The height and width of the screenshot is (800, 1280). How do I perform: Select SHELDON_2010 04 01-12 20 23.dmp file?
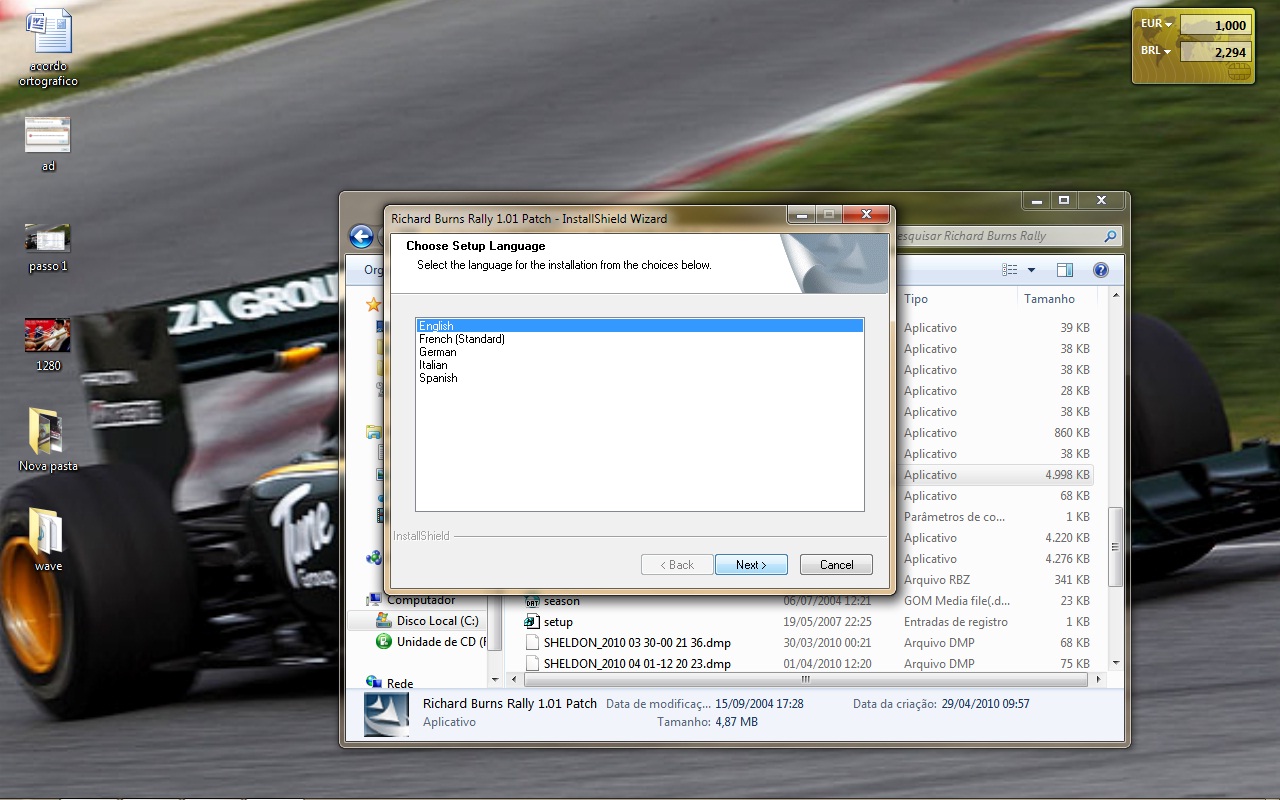(637, 664)
